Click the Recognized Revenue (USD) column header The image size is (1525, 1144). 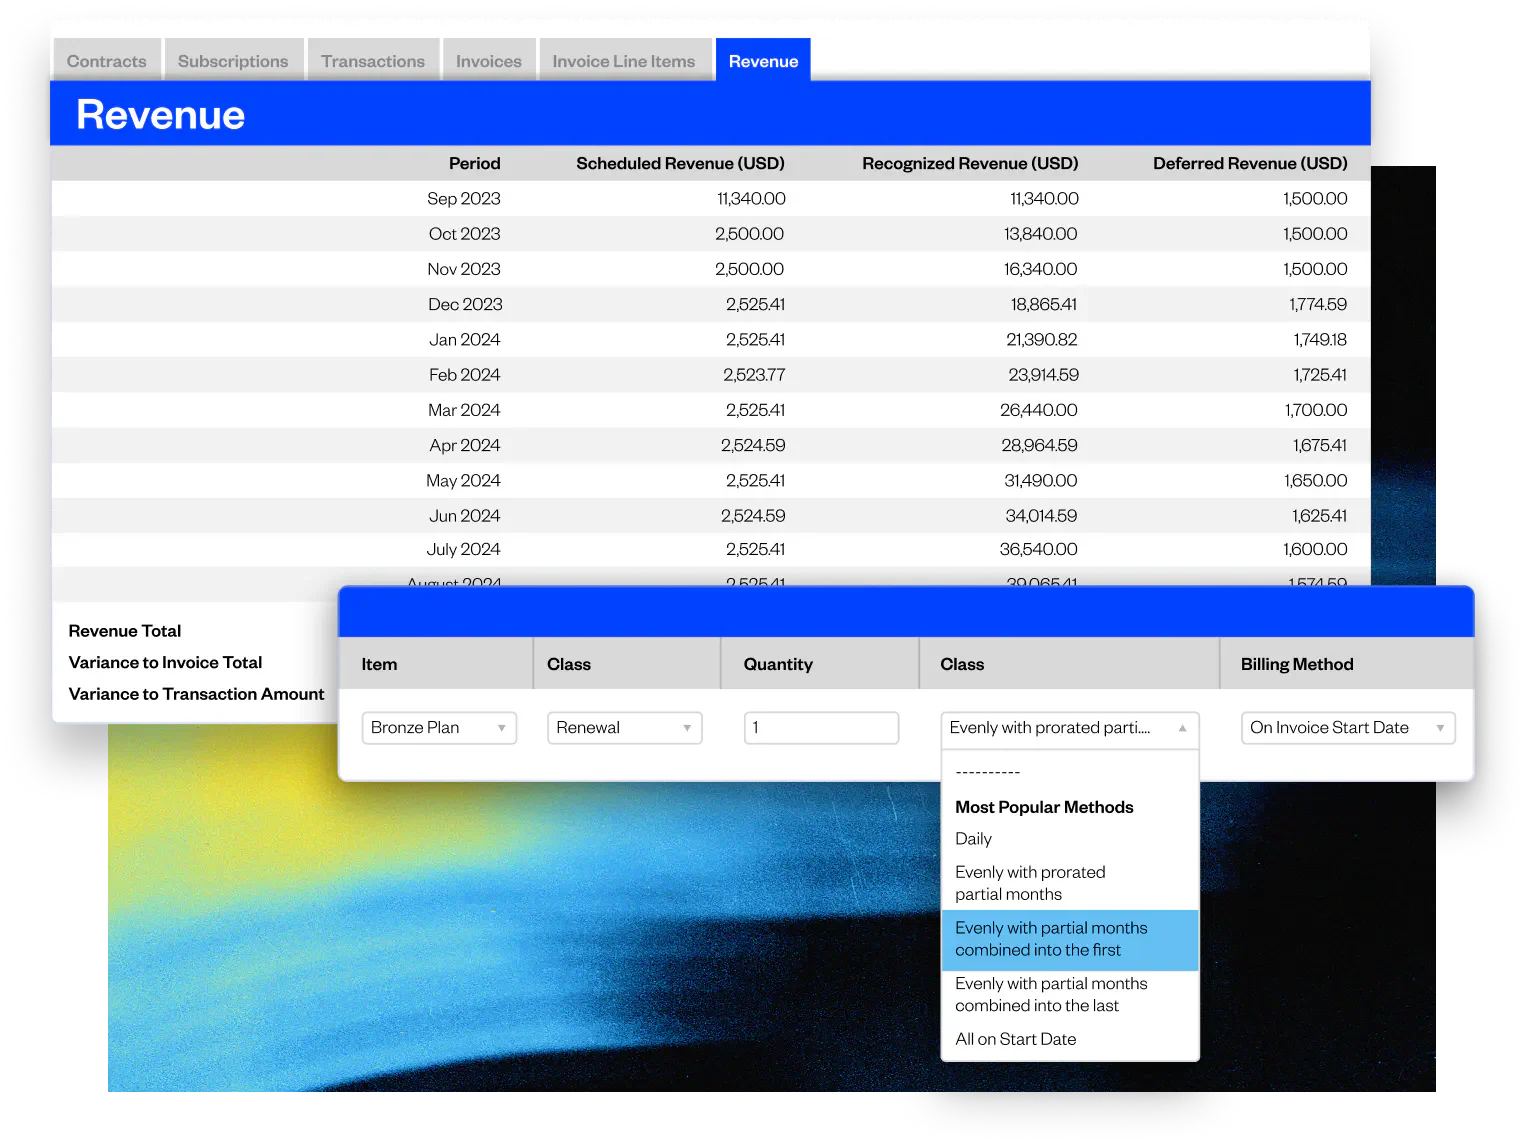tap(970, 164)
